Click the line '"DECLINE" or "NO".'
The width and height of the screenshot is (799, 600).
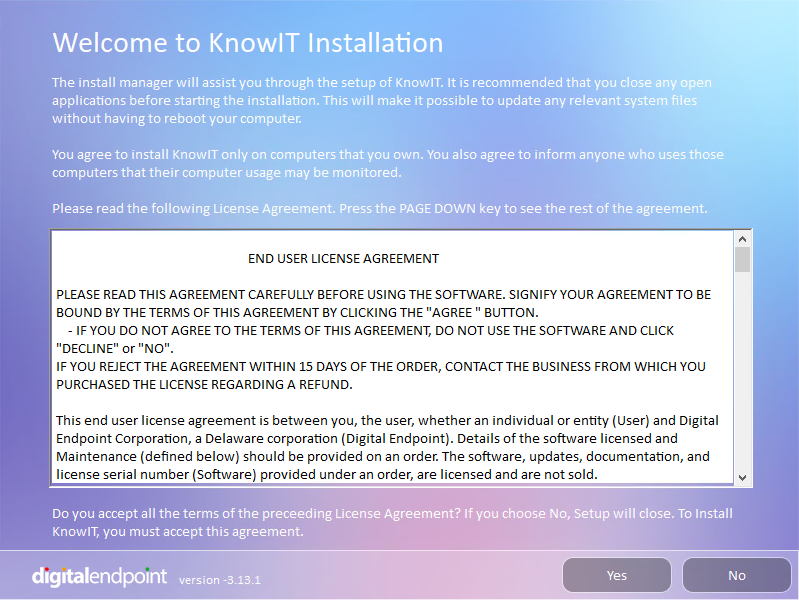[x=115, y=349]
